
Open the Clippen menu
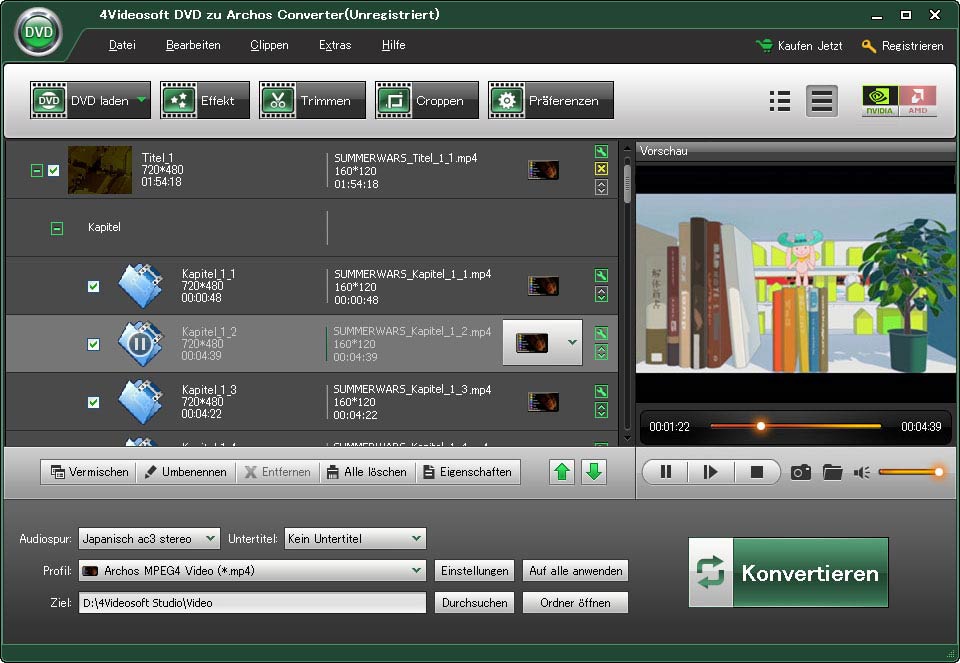click(x=269, y=45)
